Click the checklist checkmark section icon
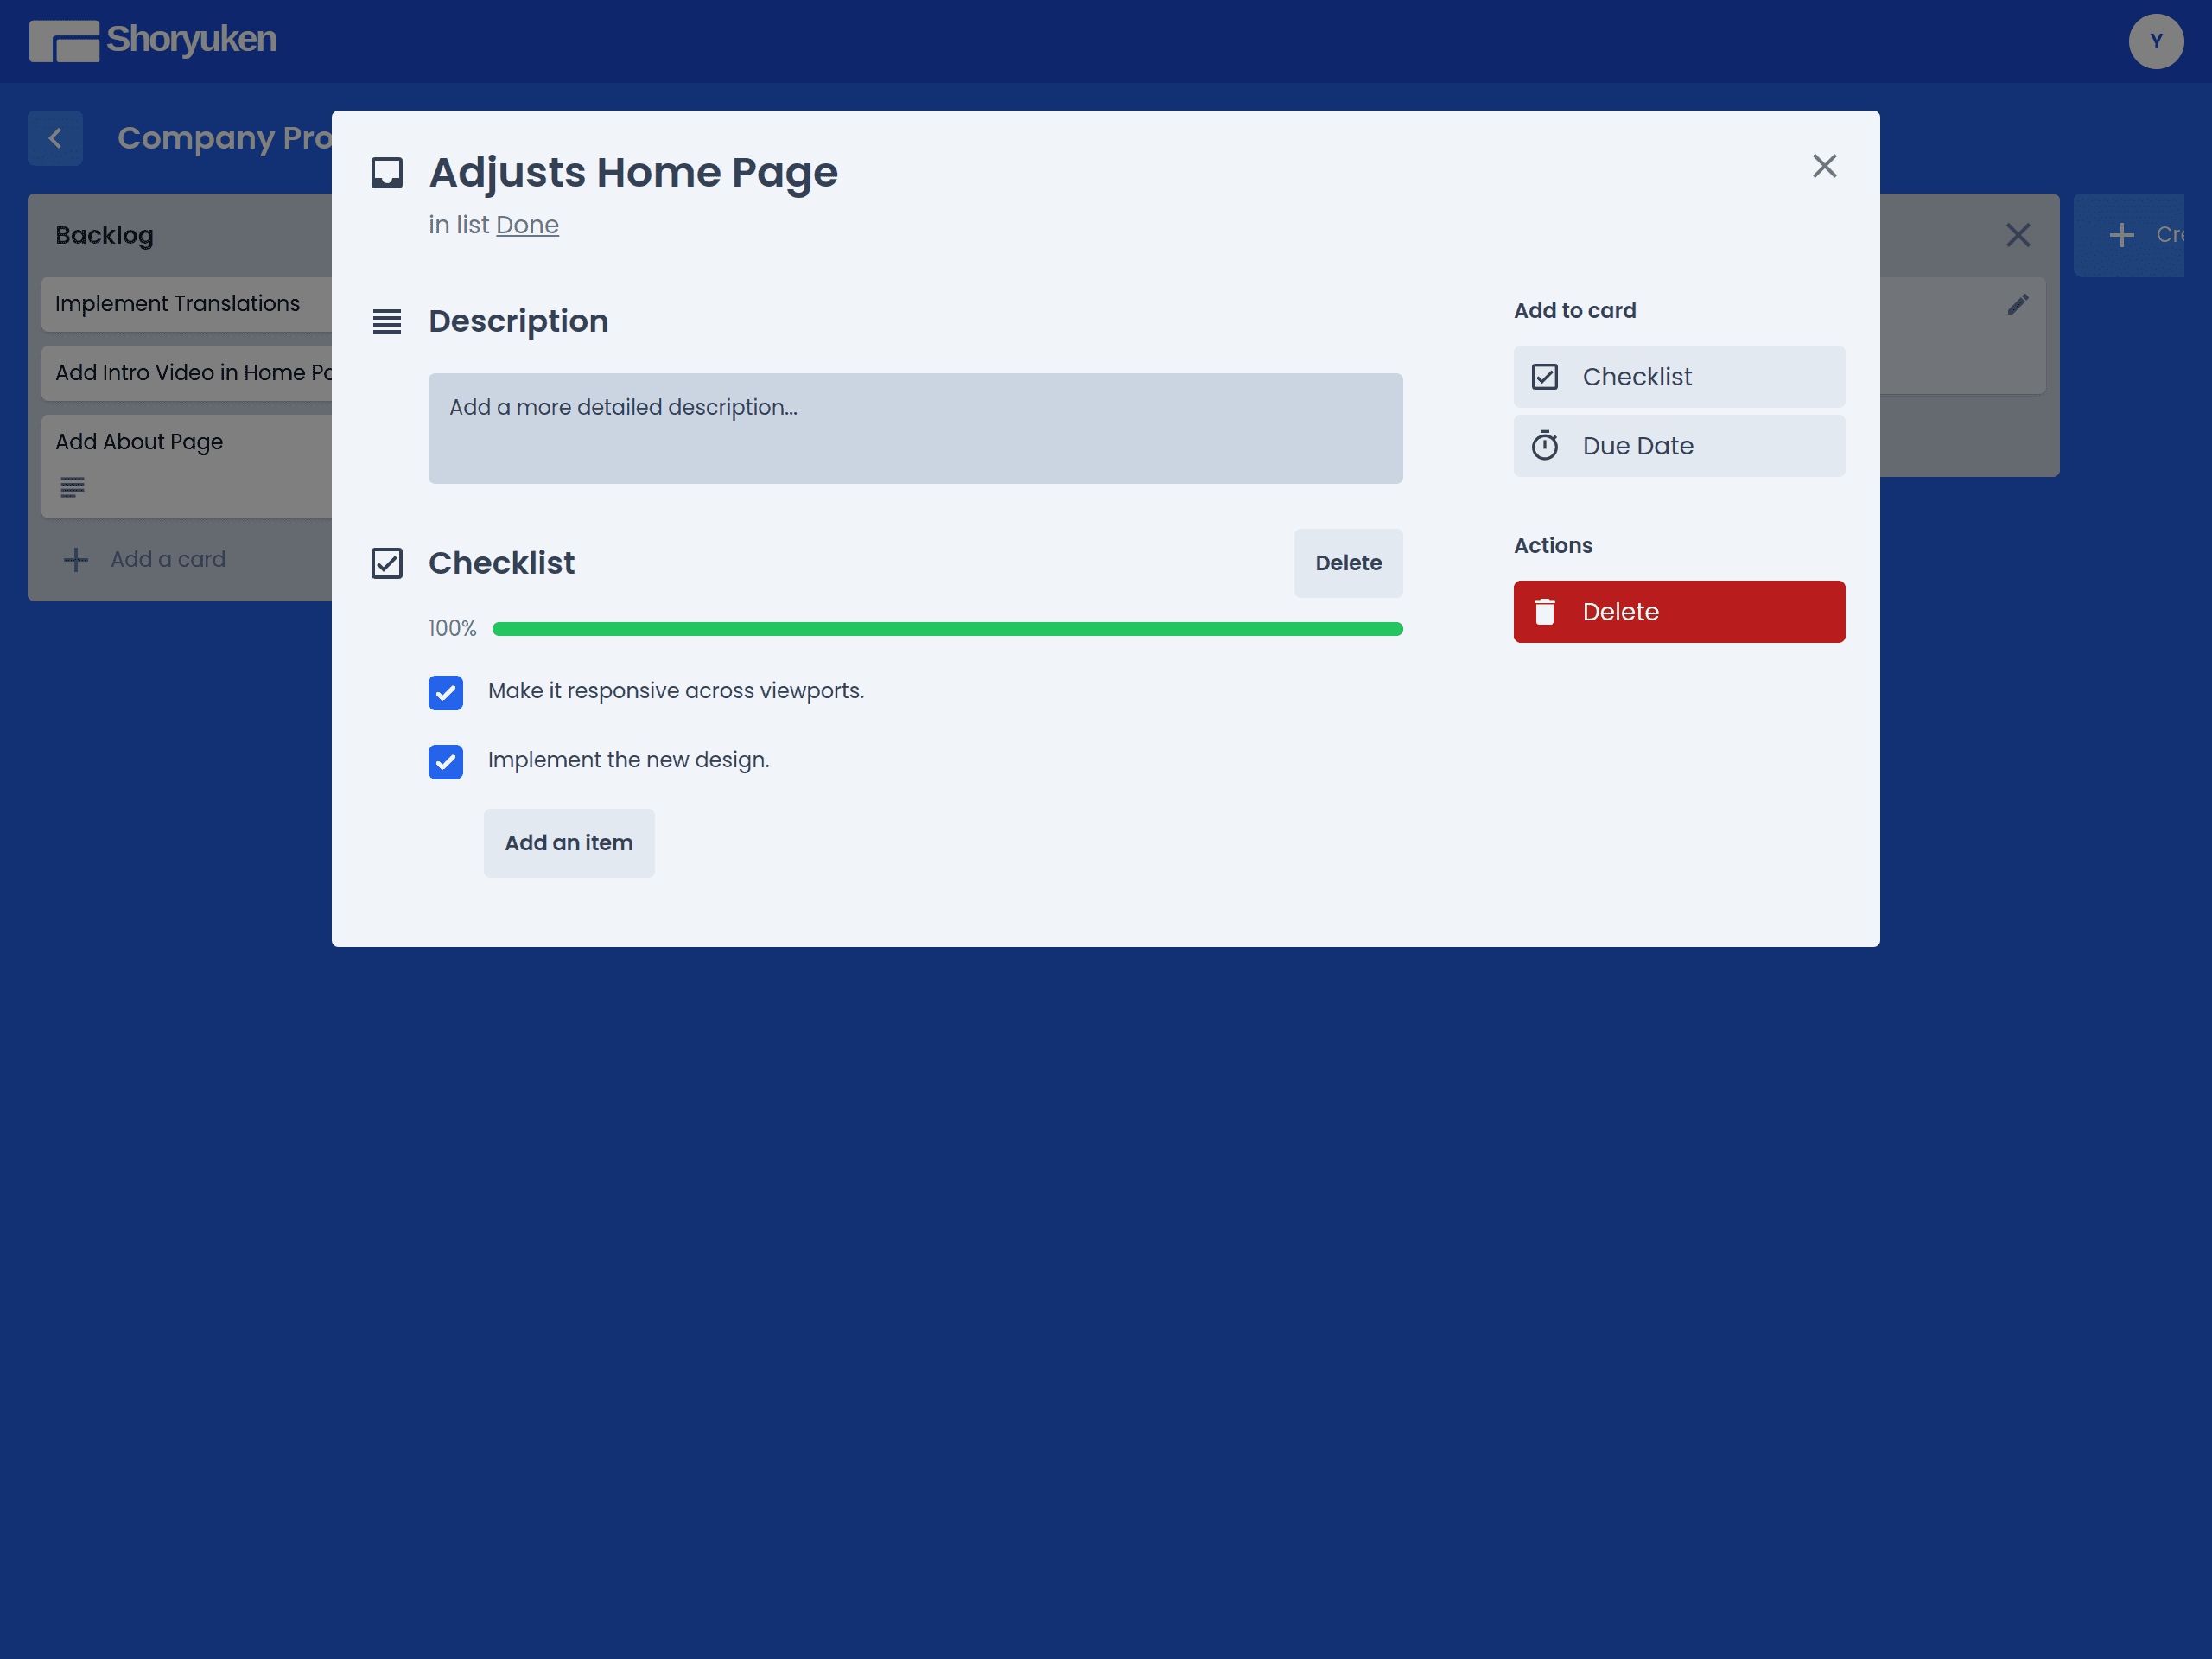 [x=386, y=563]
